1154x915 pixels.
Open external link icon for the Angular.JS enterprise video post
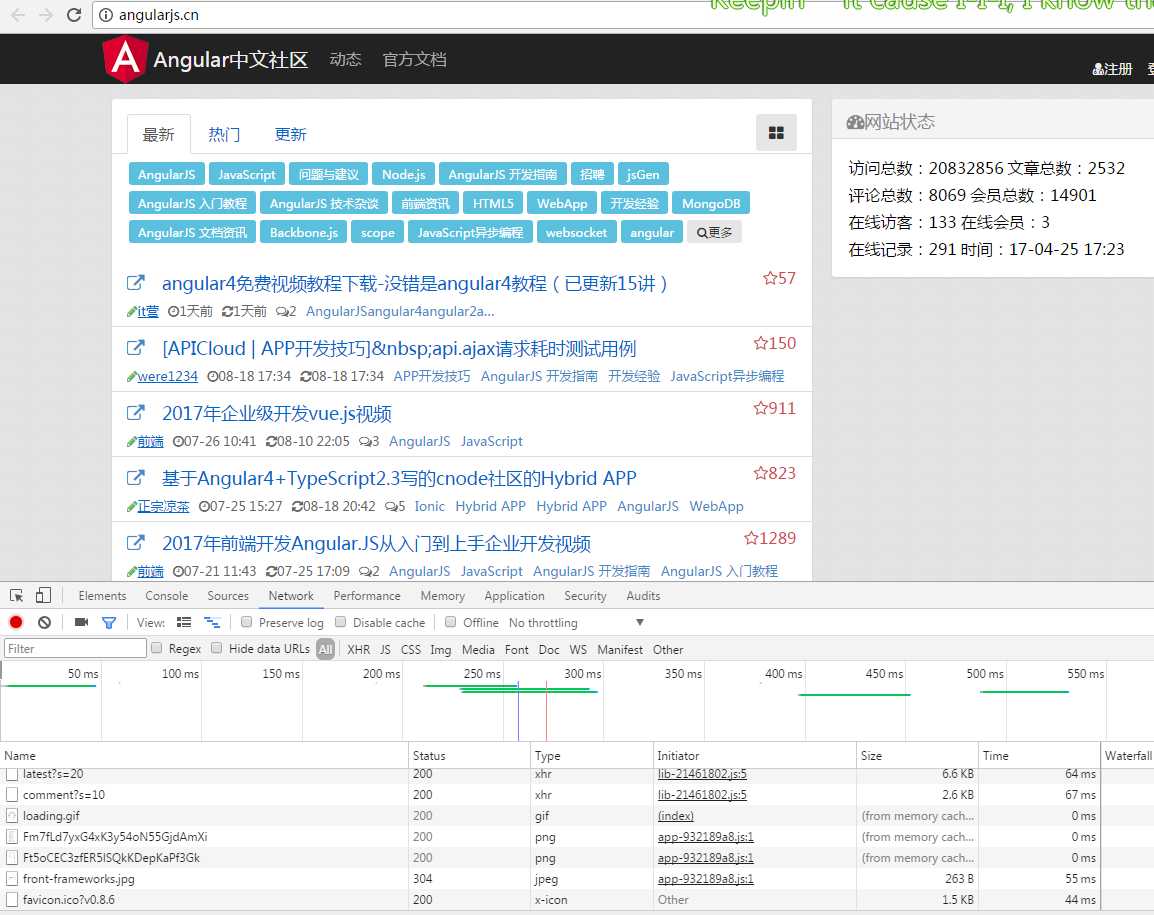coord(135,543)
